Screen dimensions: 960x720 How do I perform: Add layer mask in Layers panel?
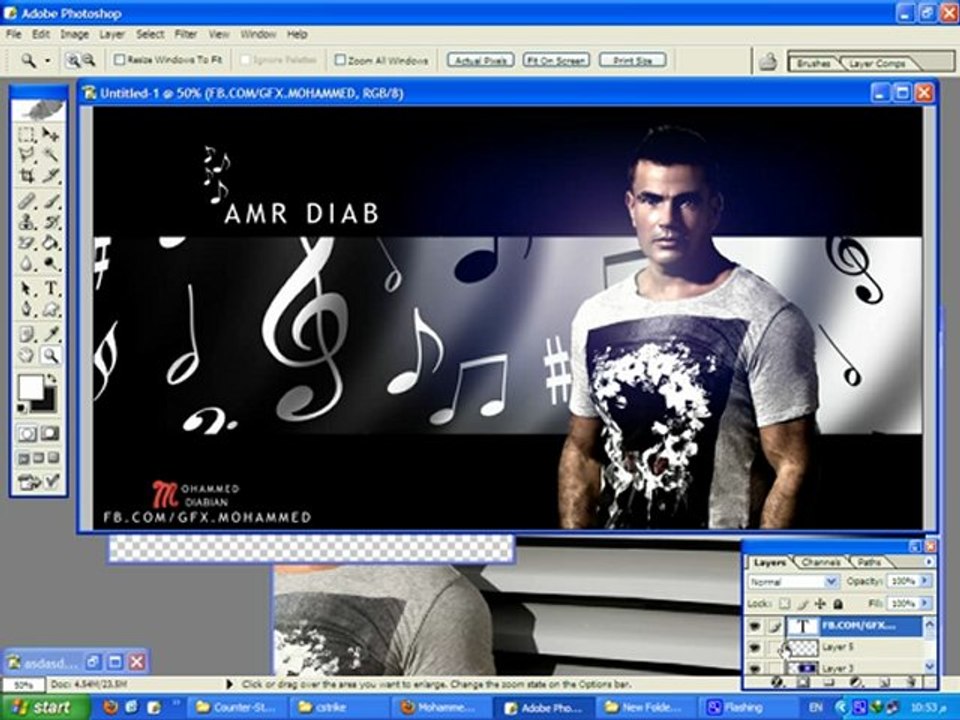coord(803,682)
